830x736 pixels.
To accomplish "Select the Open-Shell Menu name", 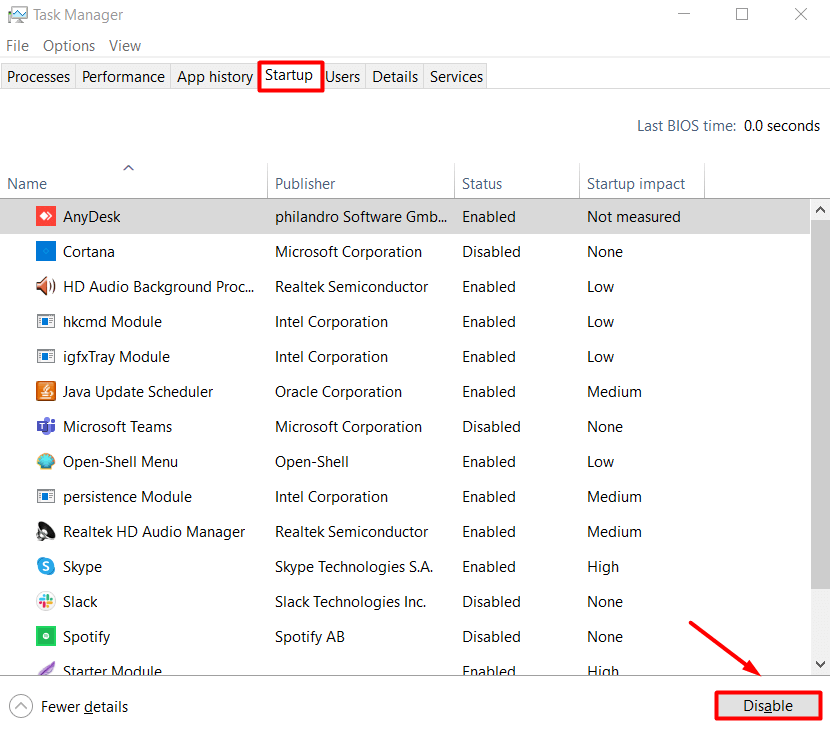I will click(x=120, y=462).
